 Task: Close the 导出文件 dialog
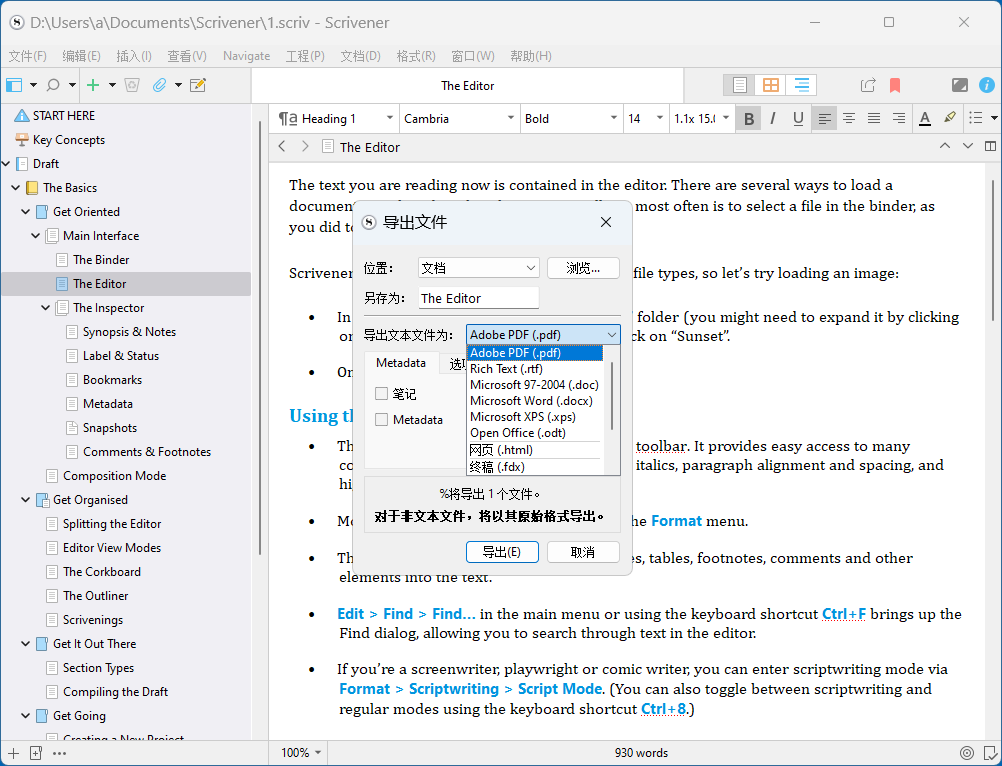[606, 222]
